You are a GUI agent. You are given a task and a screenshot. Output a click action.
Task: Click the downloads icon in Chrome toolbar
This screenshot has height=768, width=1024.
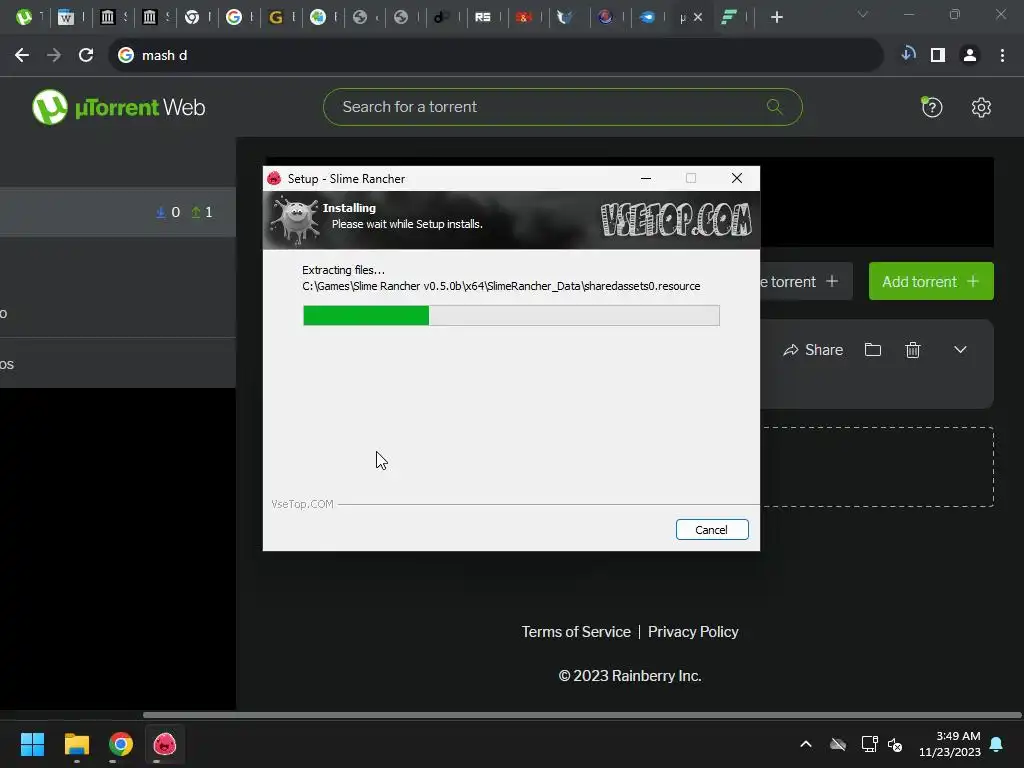908,54
